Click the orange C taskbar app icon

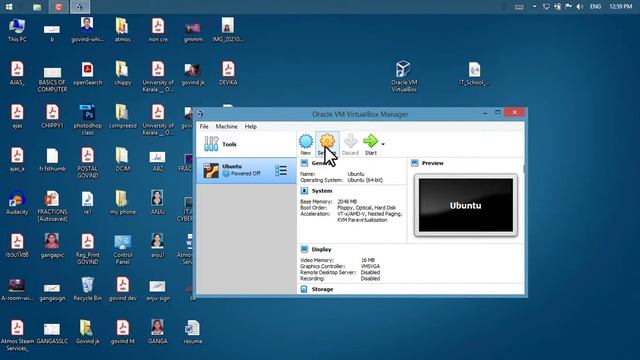[x=58, y=7]
